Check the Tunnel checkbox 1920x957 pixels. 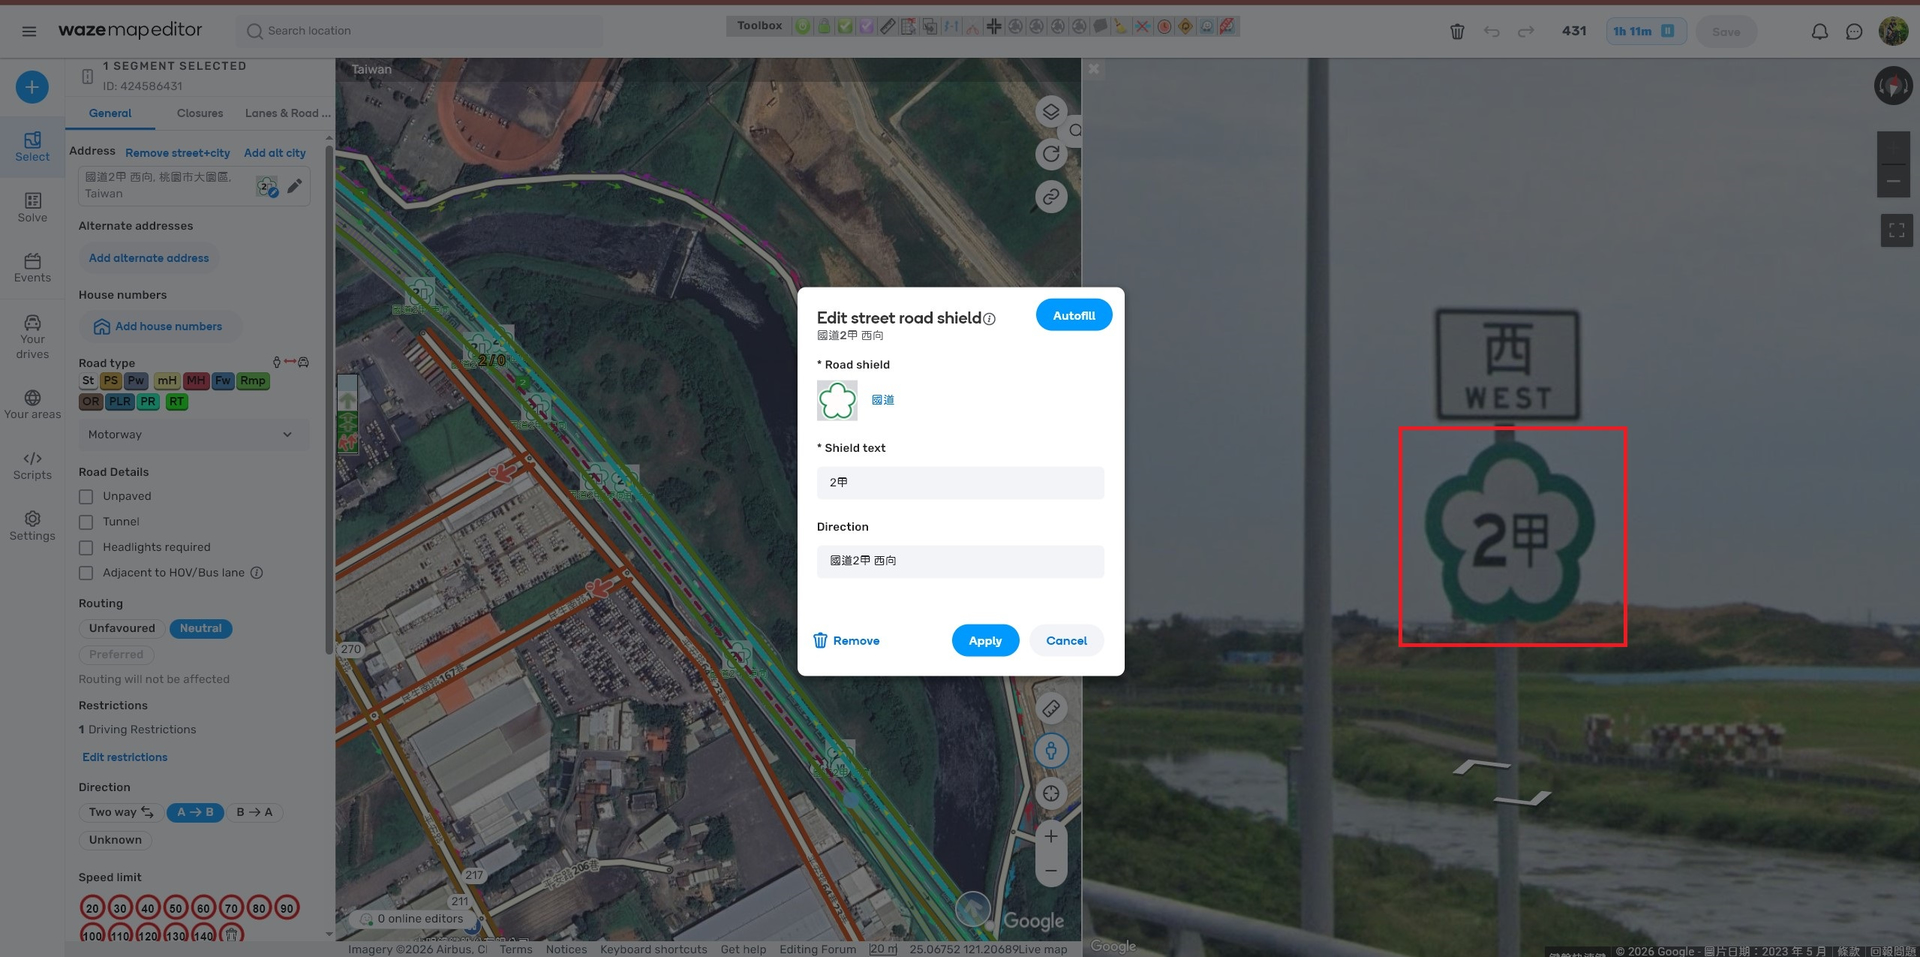coord(86,522)
